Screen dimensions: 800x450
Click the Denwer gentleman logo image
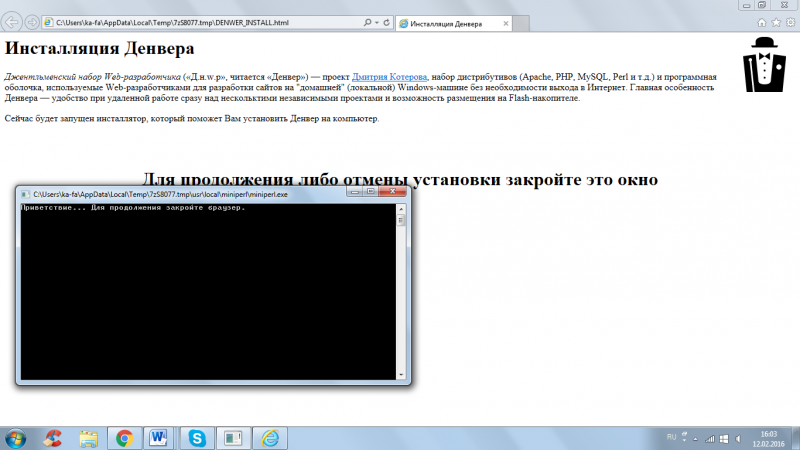(765, 65)
